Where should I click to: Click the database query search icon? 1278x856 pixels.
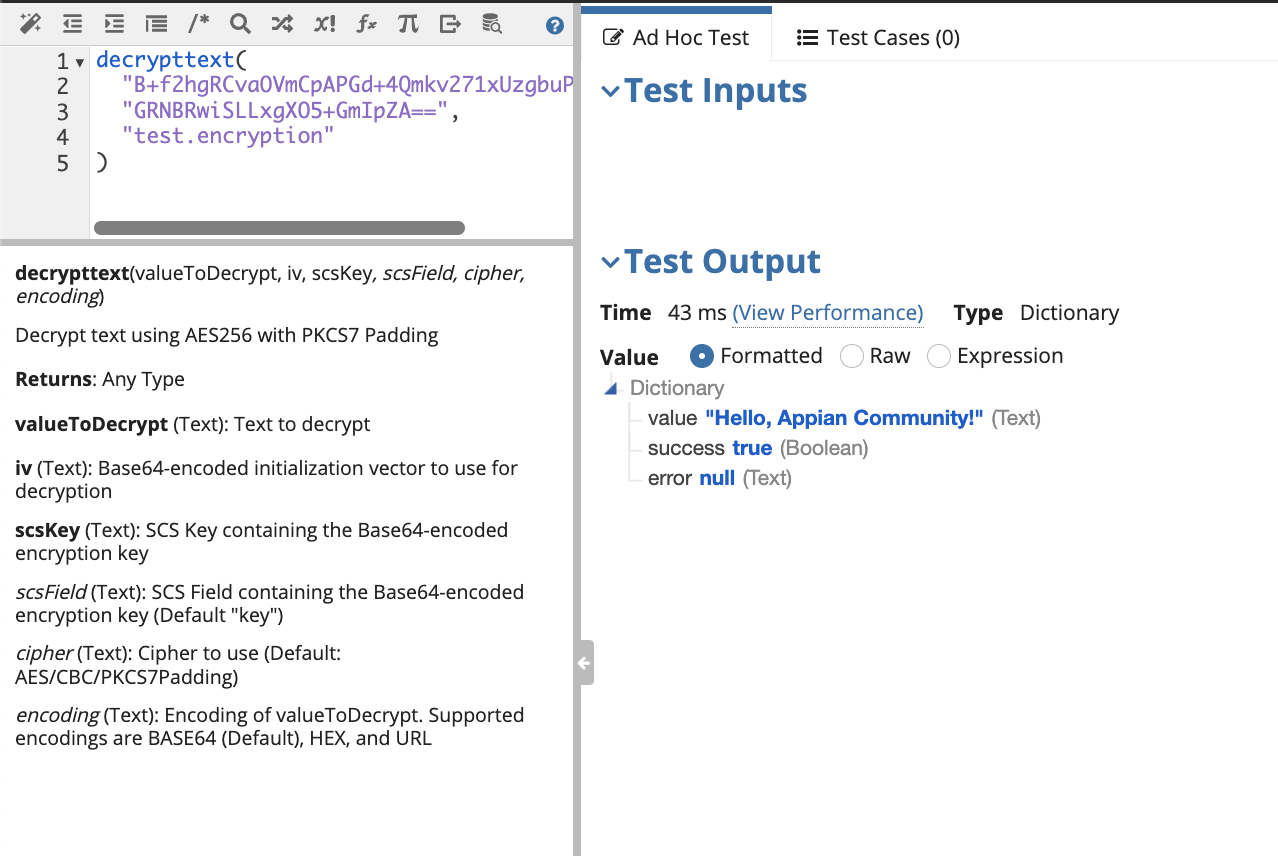(x=491, y=24)
